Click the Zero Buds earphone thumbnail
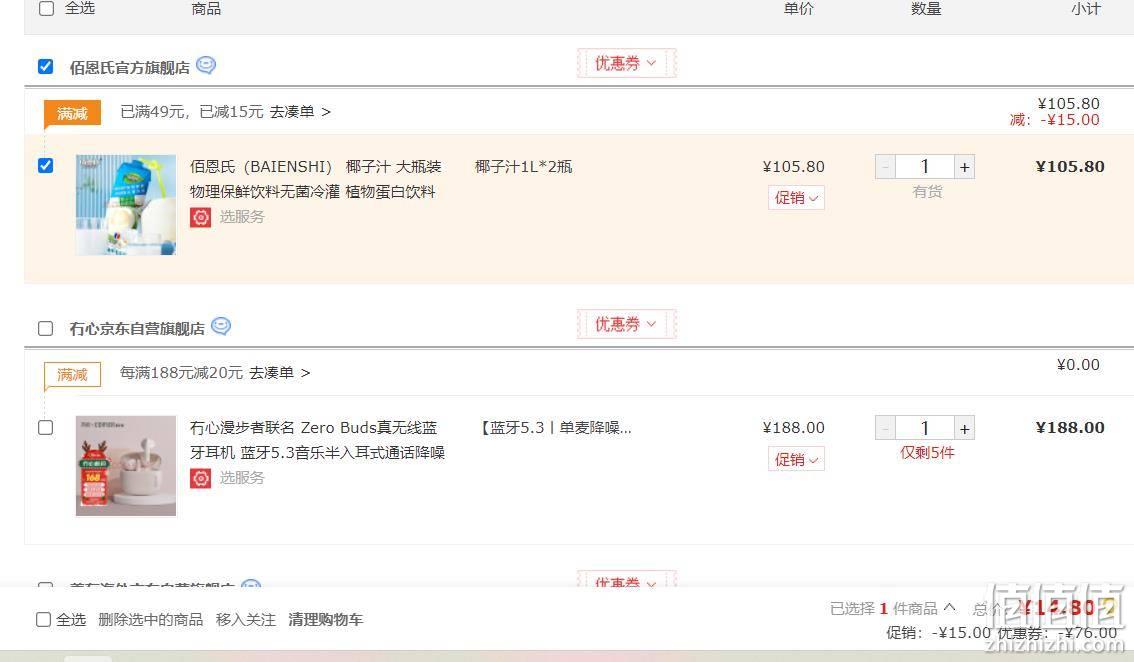Viewport: 1134px width, 662px height. coord(126,466)
